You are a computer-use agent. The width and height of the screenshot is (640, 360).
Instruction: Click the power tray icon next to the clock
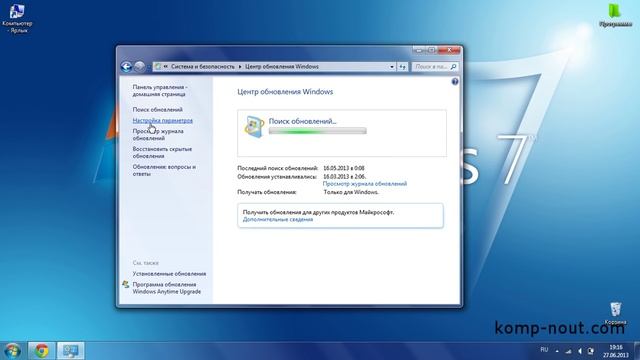coord(591,351)
